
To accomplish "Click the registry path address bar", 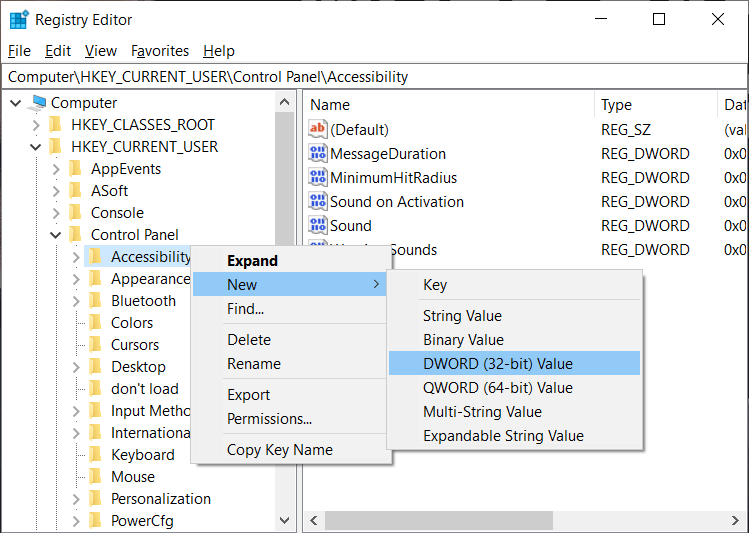I will 374,76.
